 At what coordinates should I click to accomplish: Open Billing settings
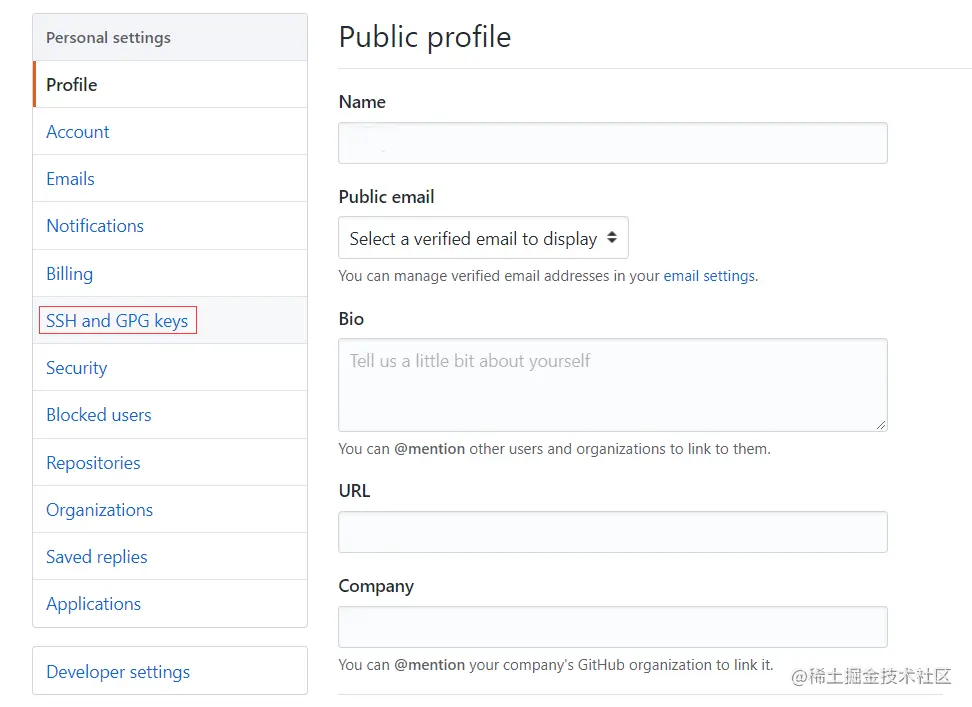[x=69, y=274]
